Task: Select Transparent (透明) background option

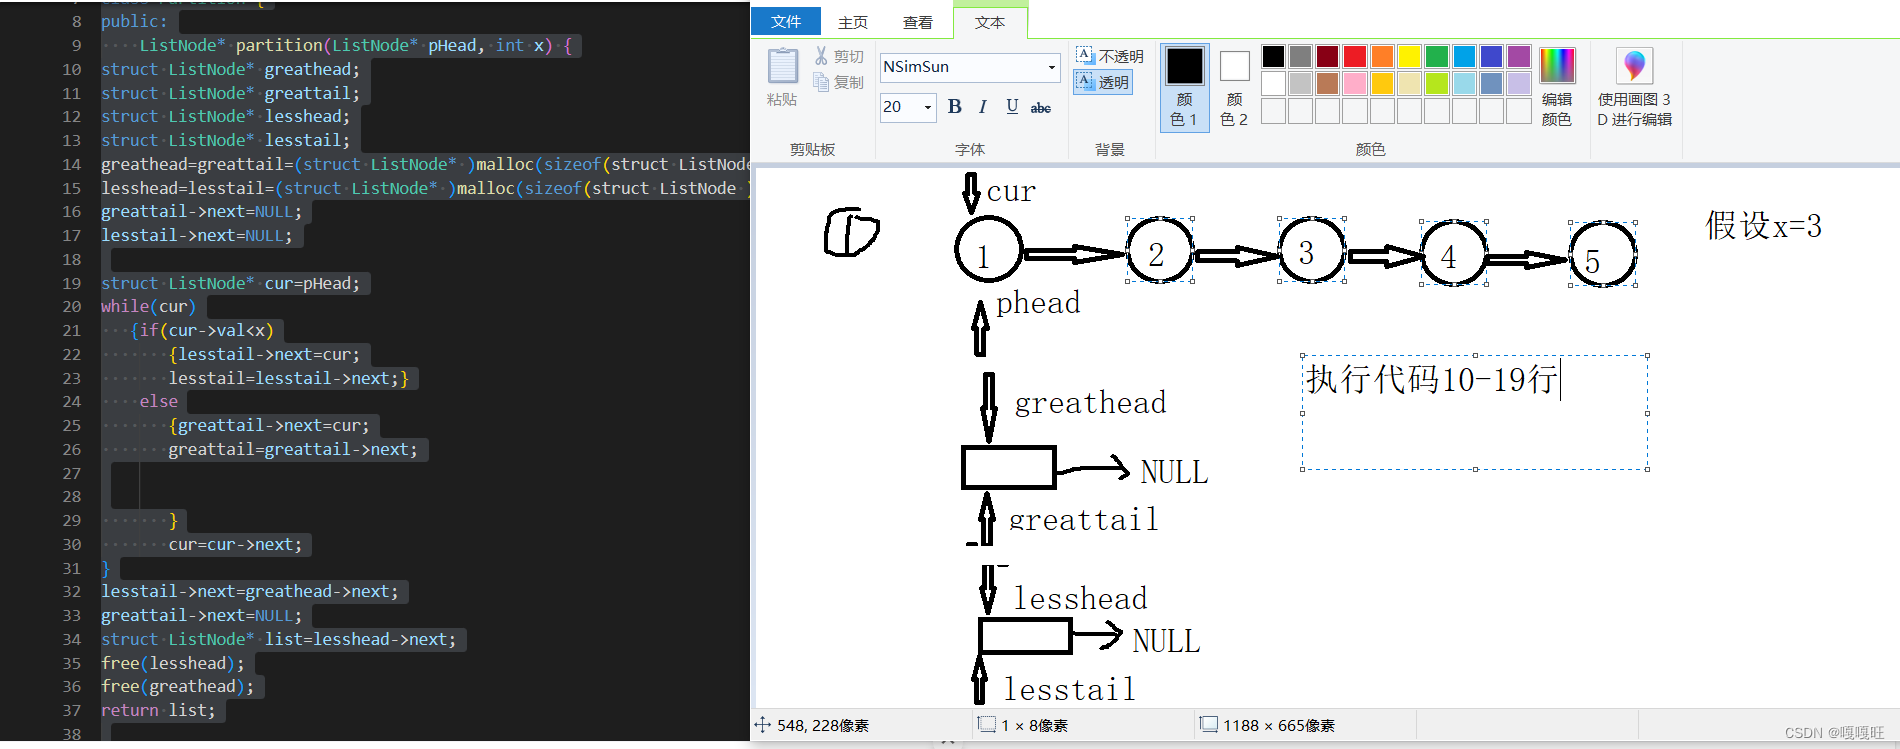Action: [1103, 82]
